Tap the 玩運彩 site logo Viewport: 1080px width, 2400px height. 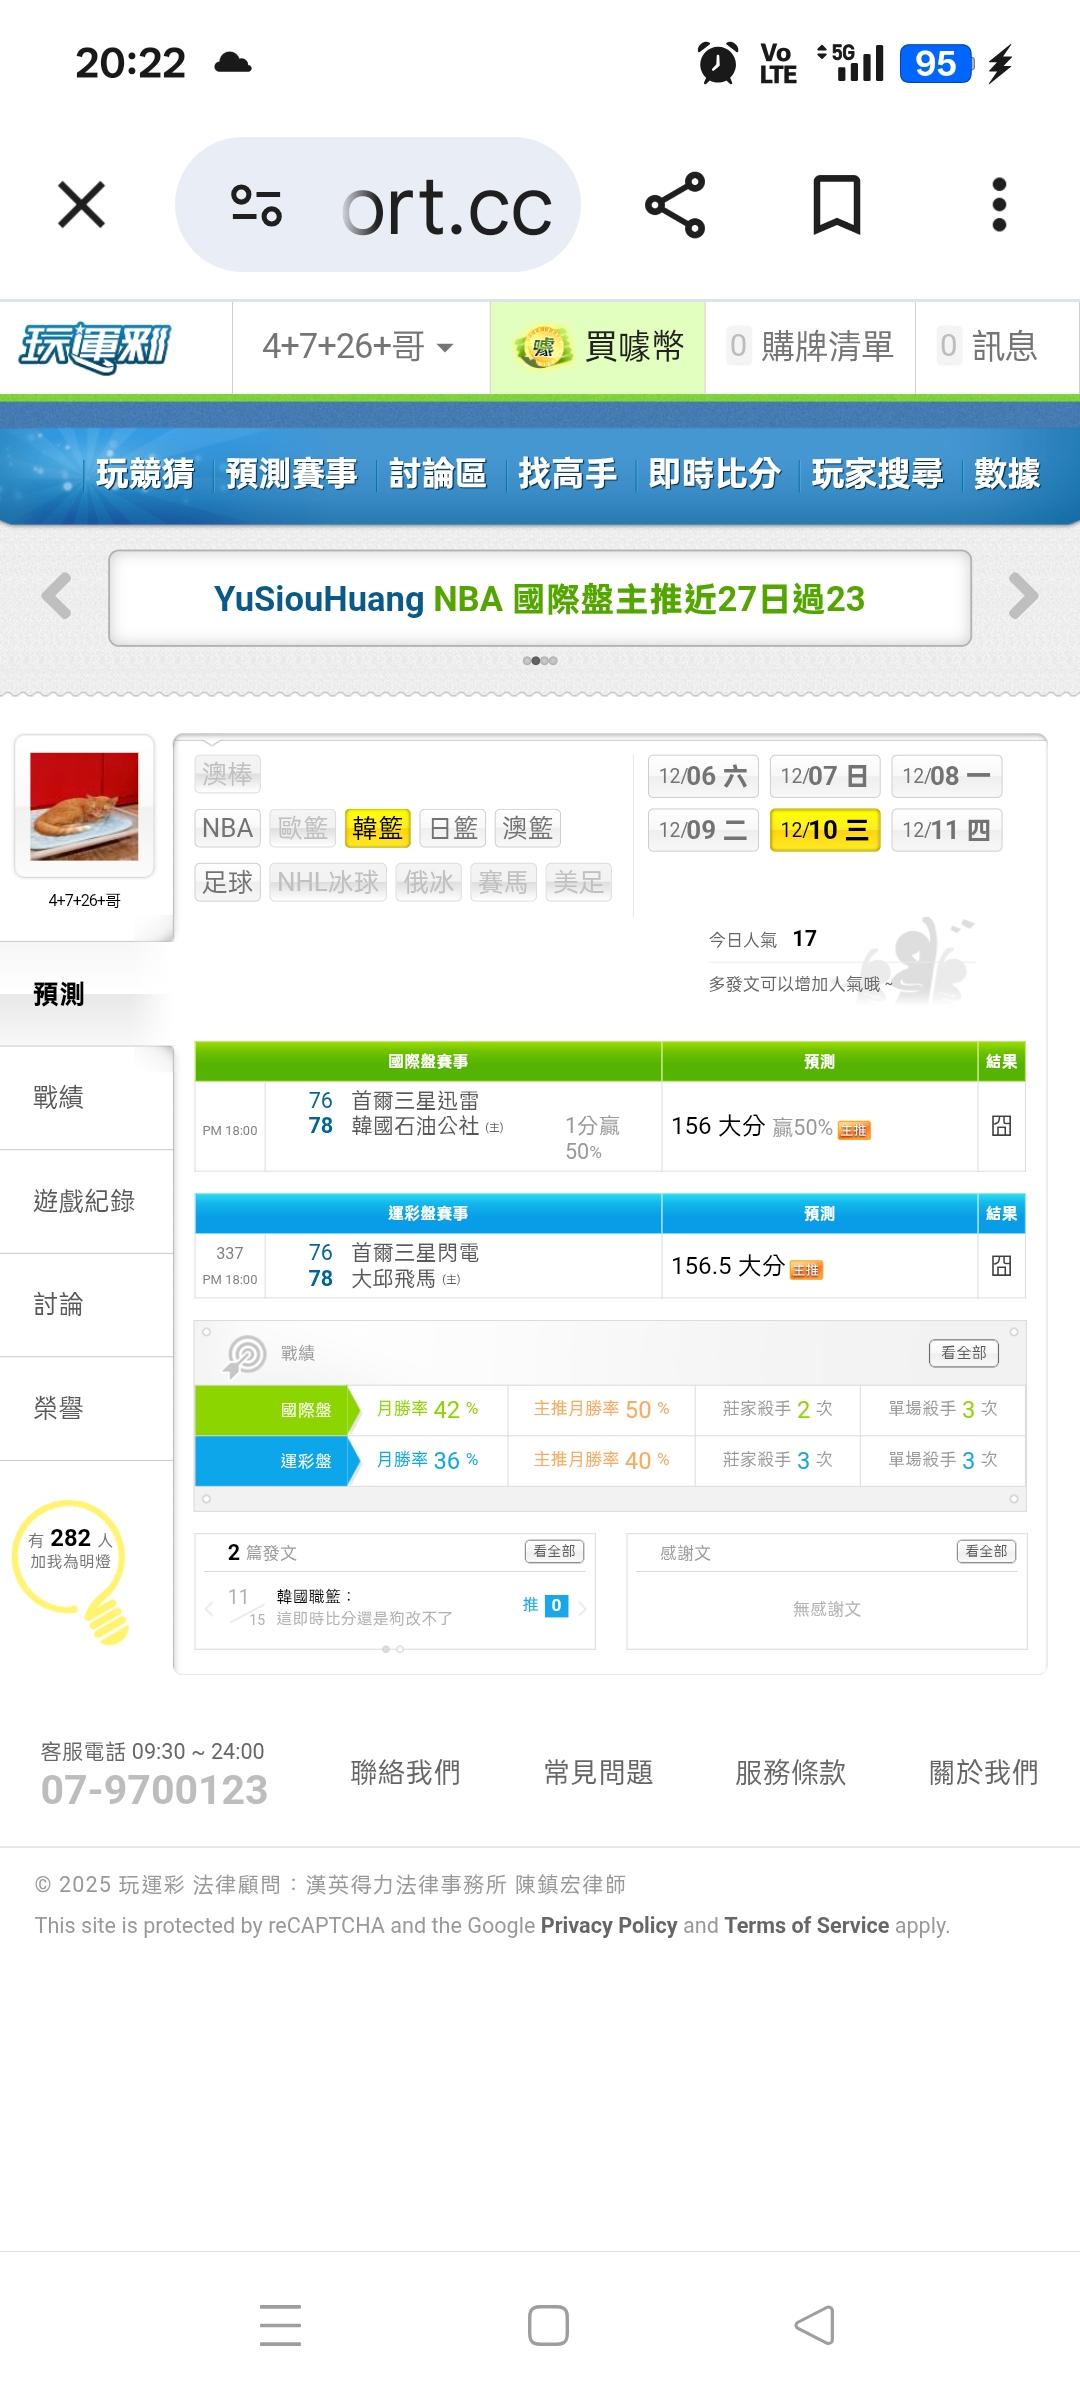tap(96, 347)
